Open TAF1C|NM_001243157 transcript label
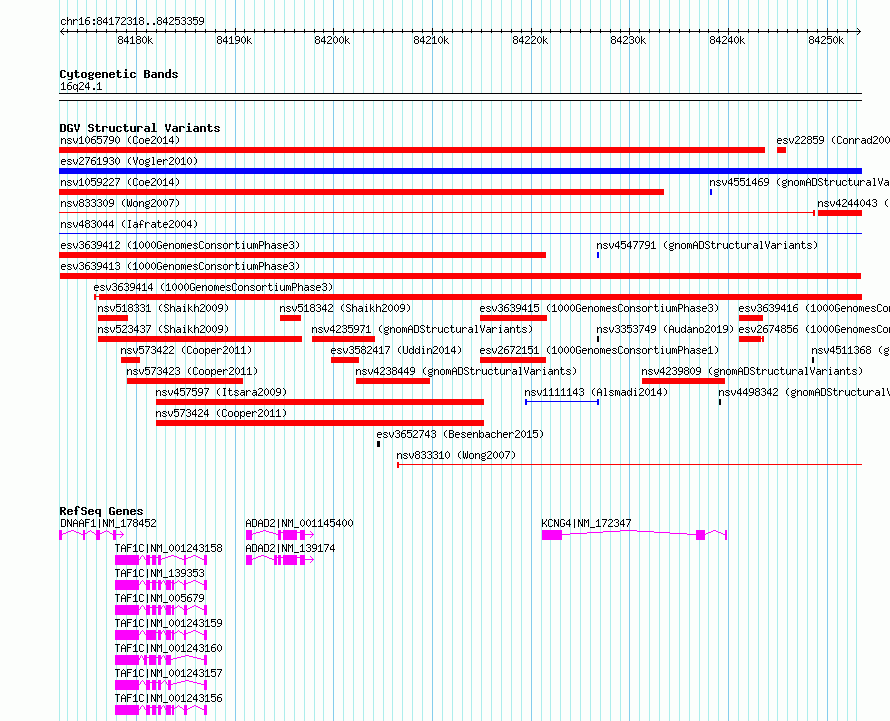This screenshot has height=721, width=890. [x=169, y=673]
